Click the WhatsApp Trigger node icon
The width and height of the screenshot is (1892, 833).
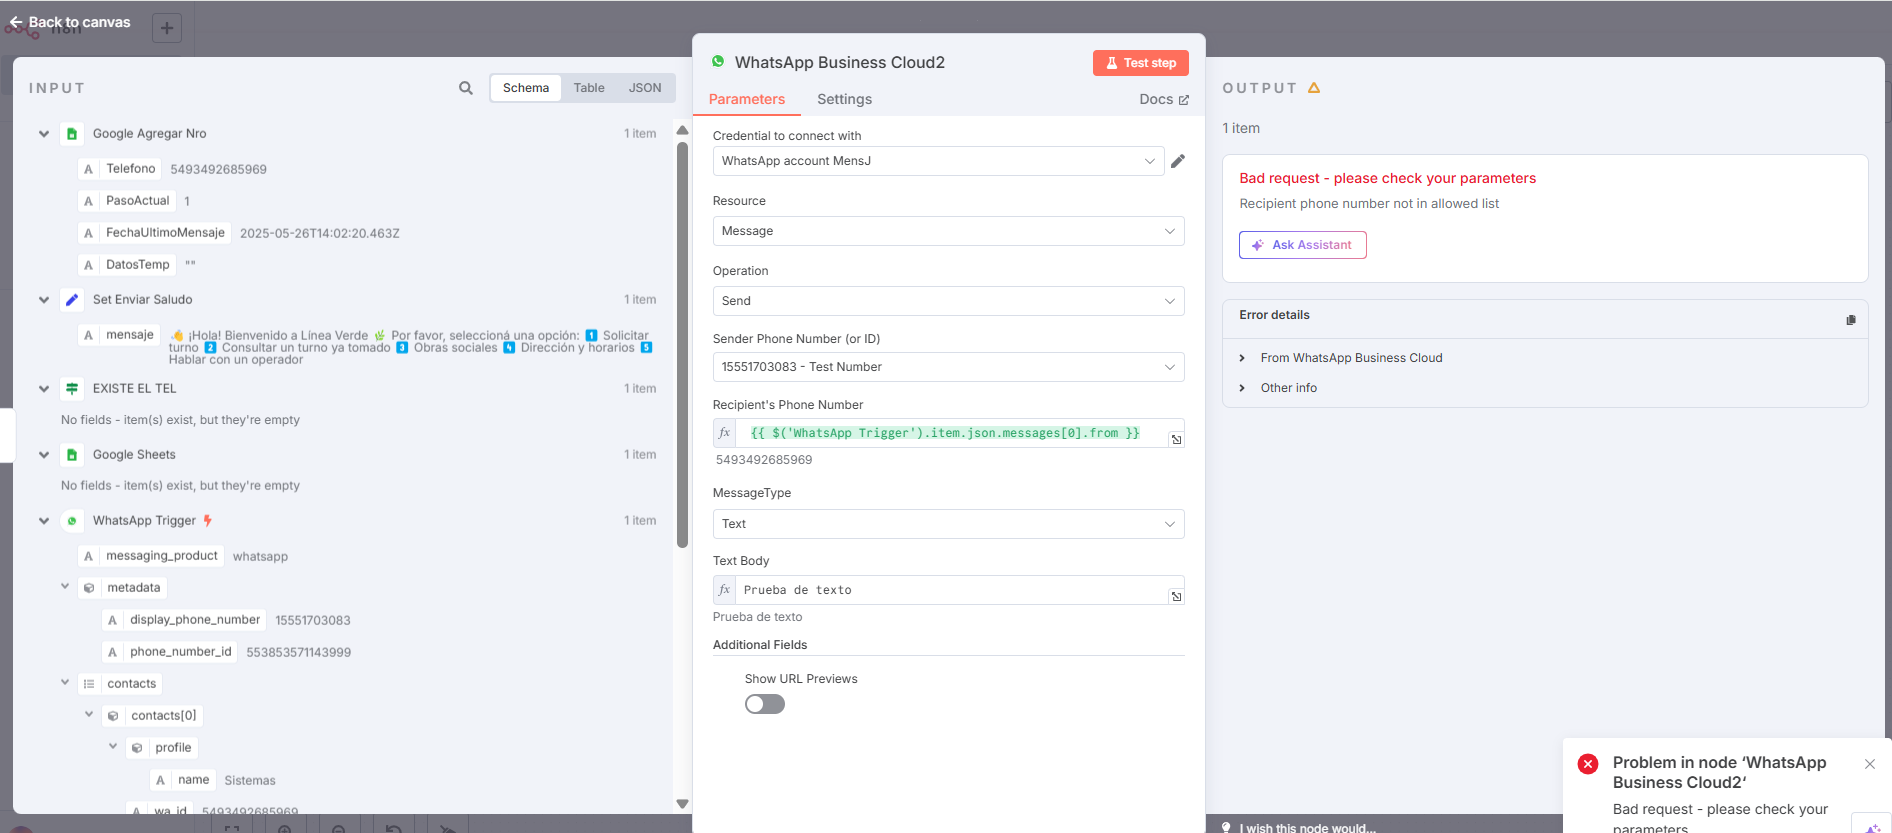pyautogui.click(x=72, y=521)
